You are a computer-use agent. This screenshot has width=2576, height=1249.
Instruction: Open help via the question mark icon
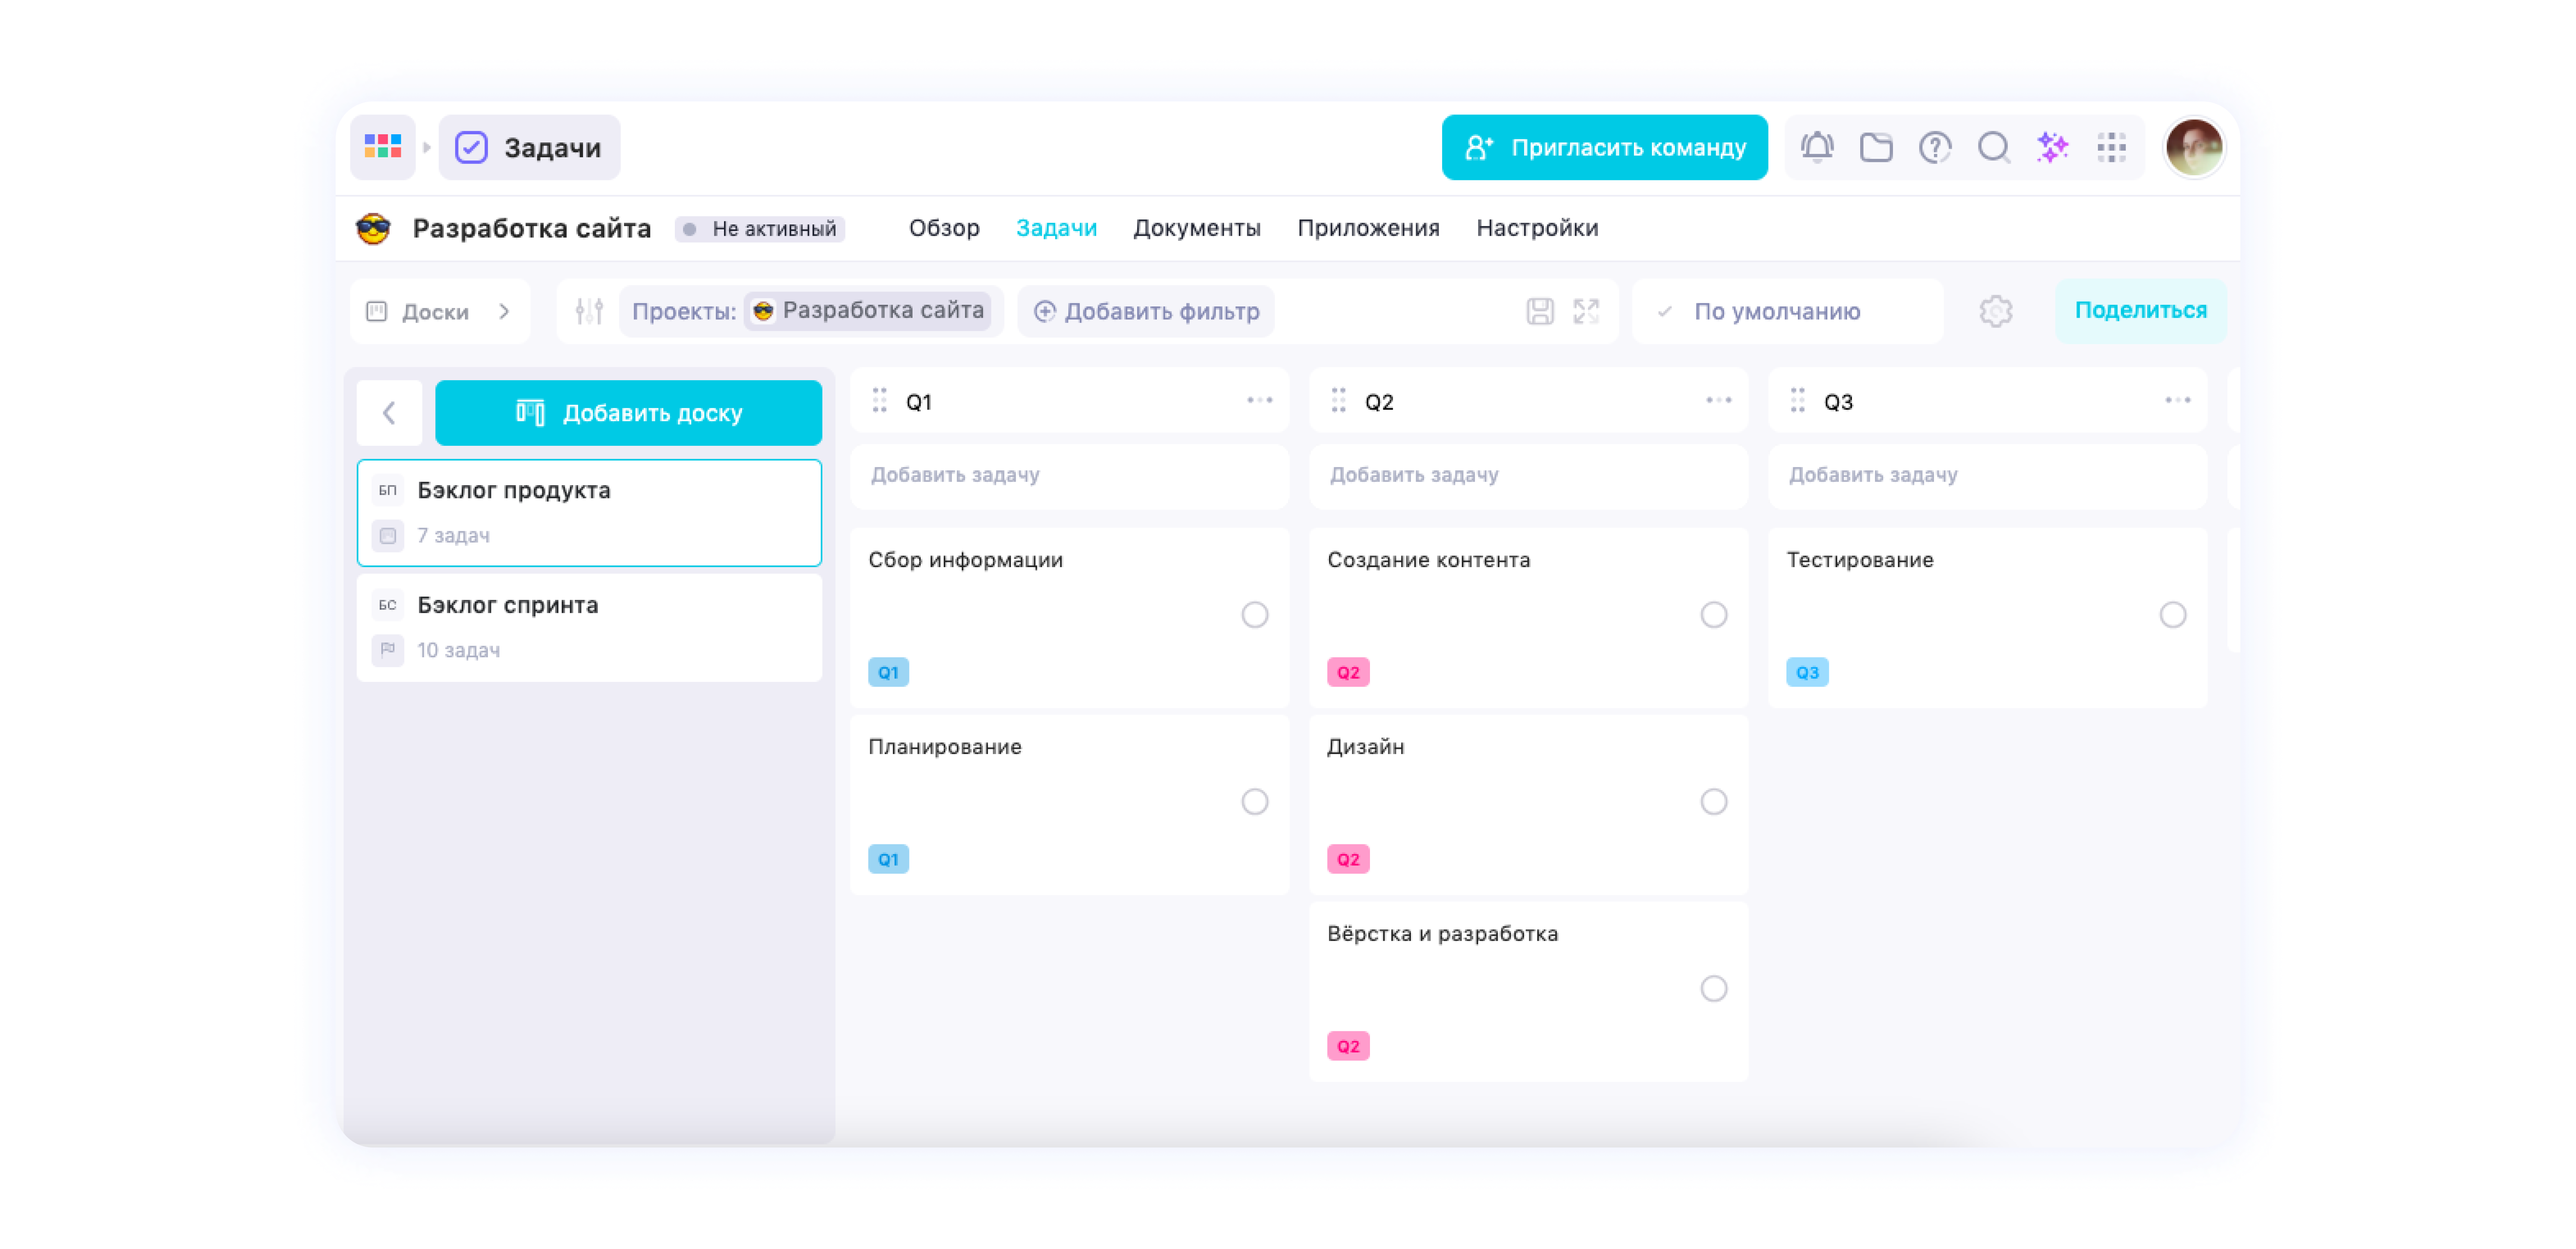(x=1936, y=147)
